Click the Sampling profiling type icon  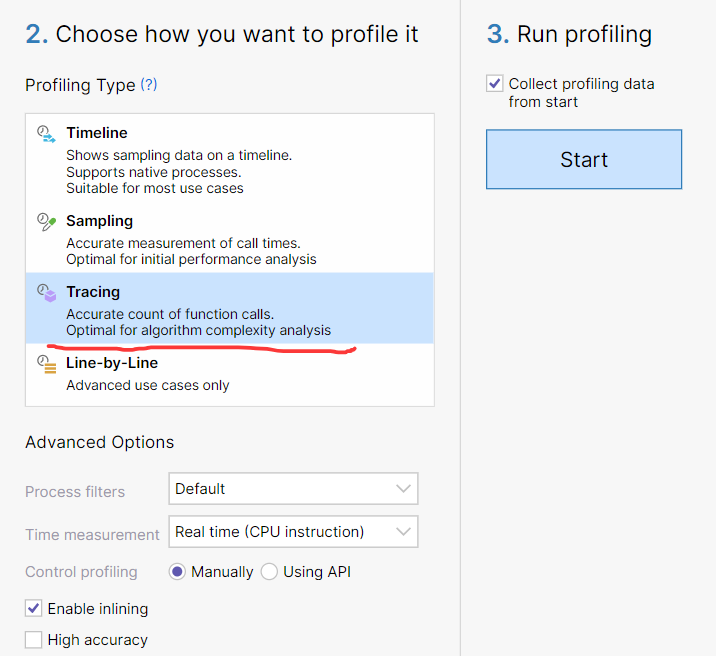pos(46,223)
